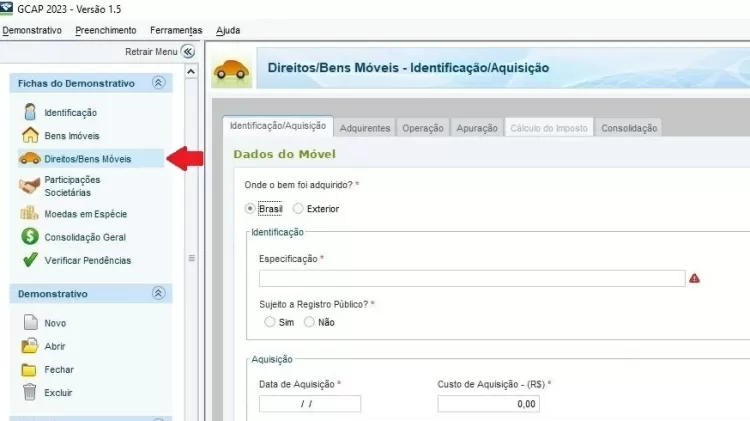Collapse the Demonstrativo section chevron
This screenshot has height=421, width=750.
pos(158,293)
